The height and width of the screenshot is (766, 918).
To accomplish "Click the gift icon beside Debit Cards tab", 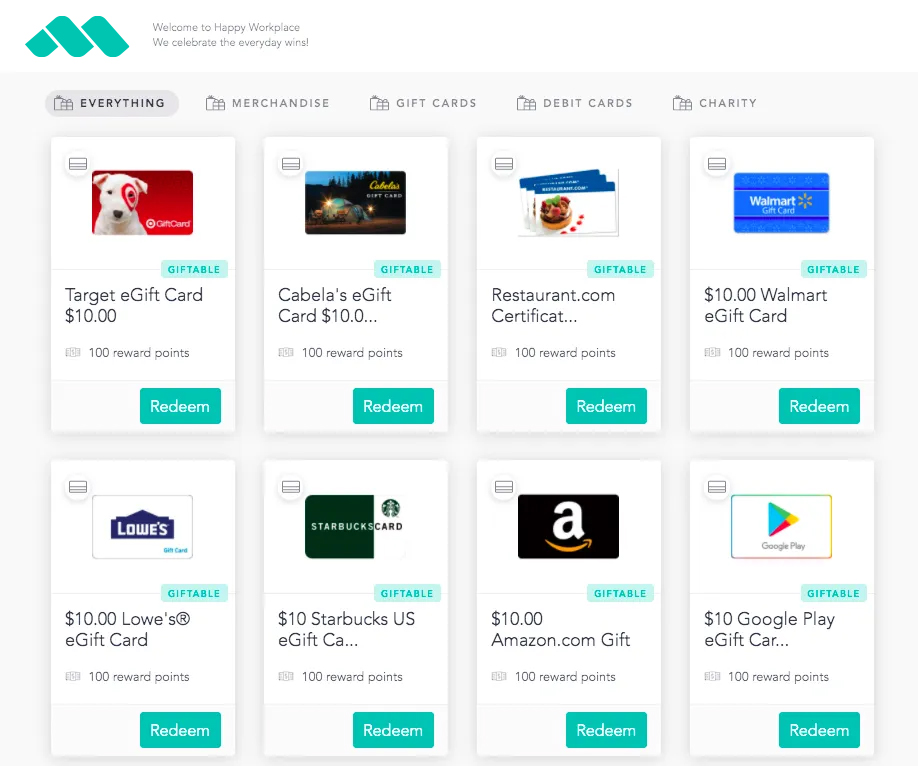I will [x=526, y=104].
